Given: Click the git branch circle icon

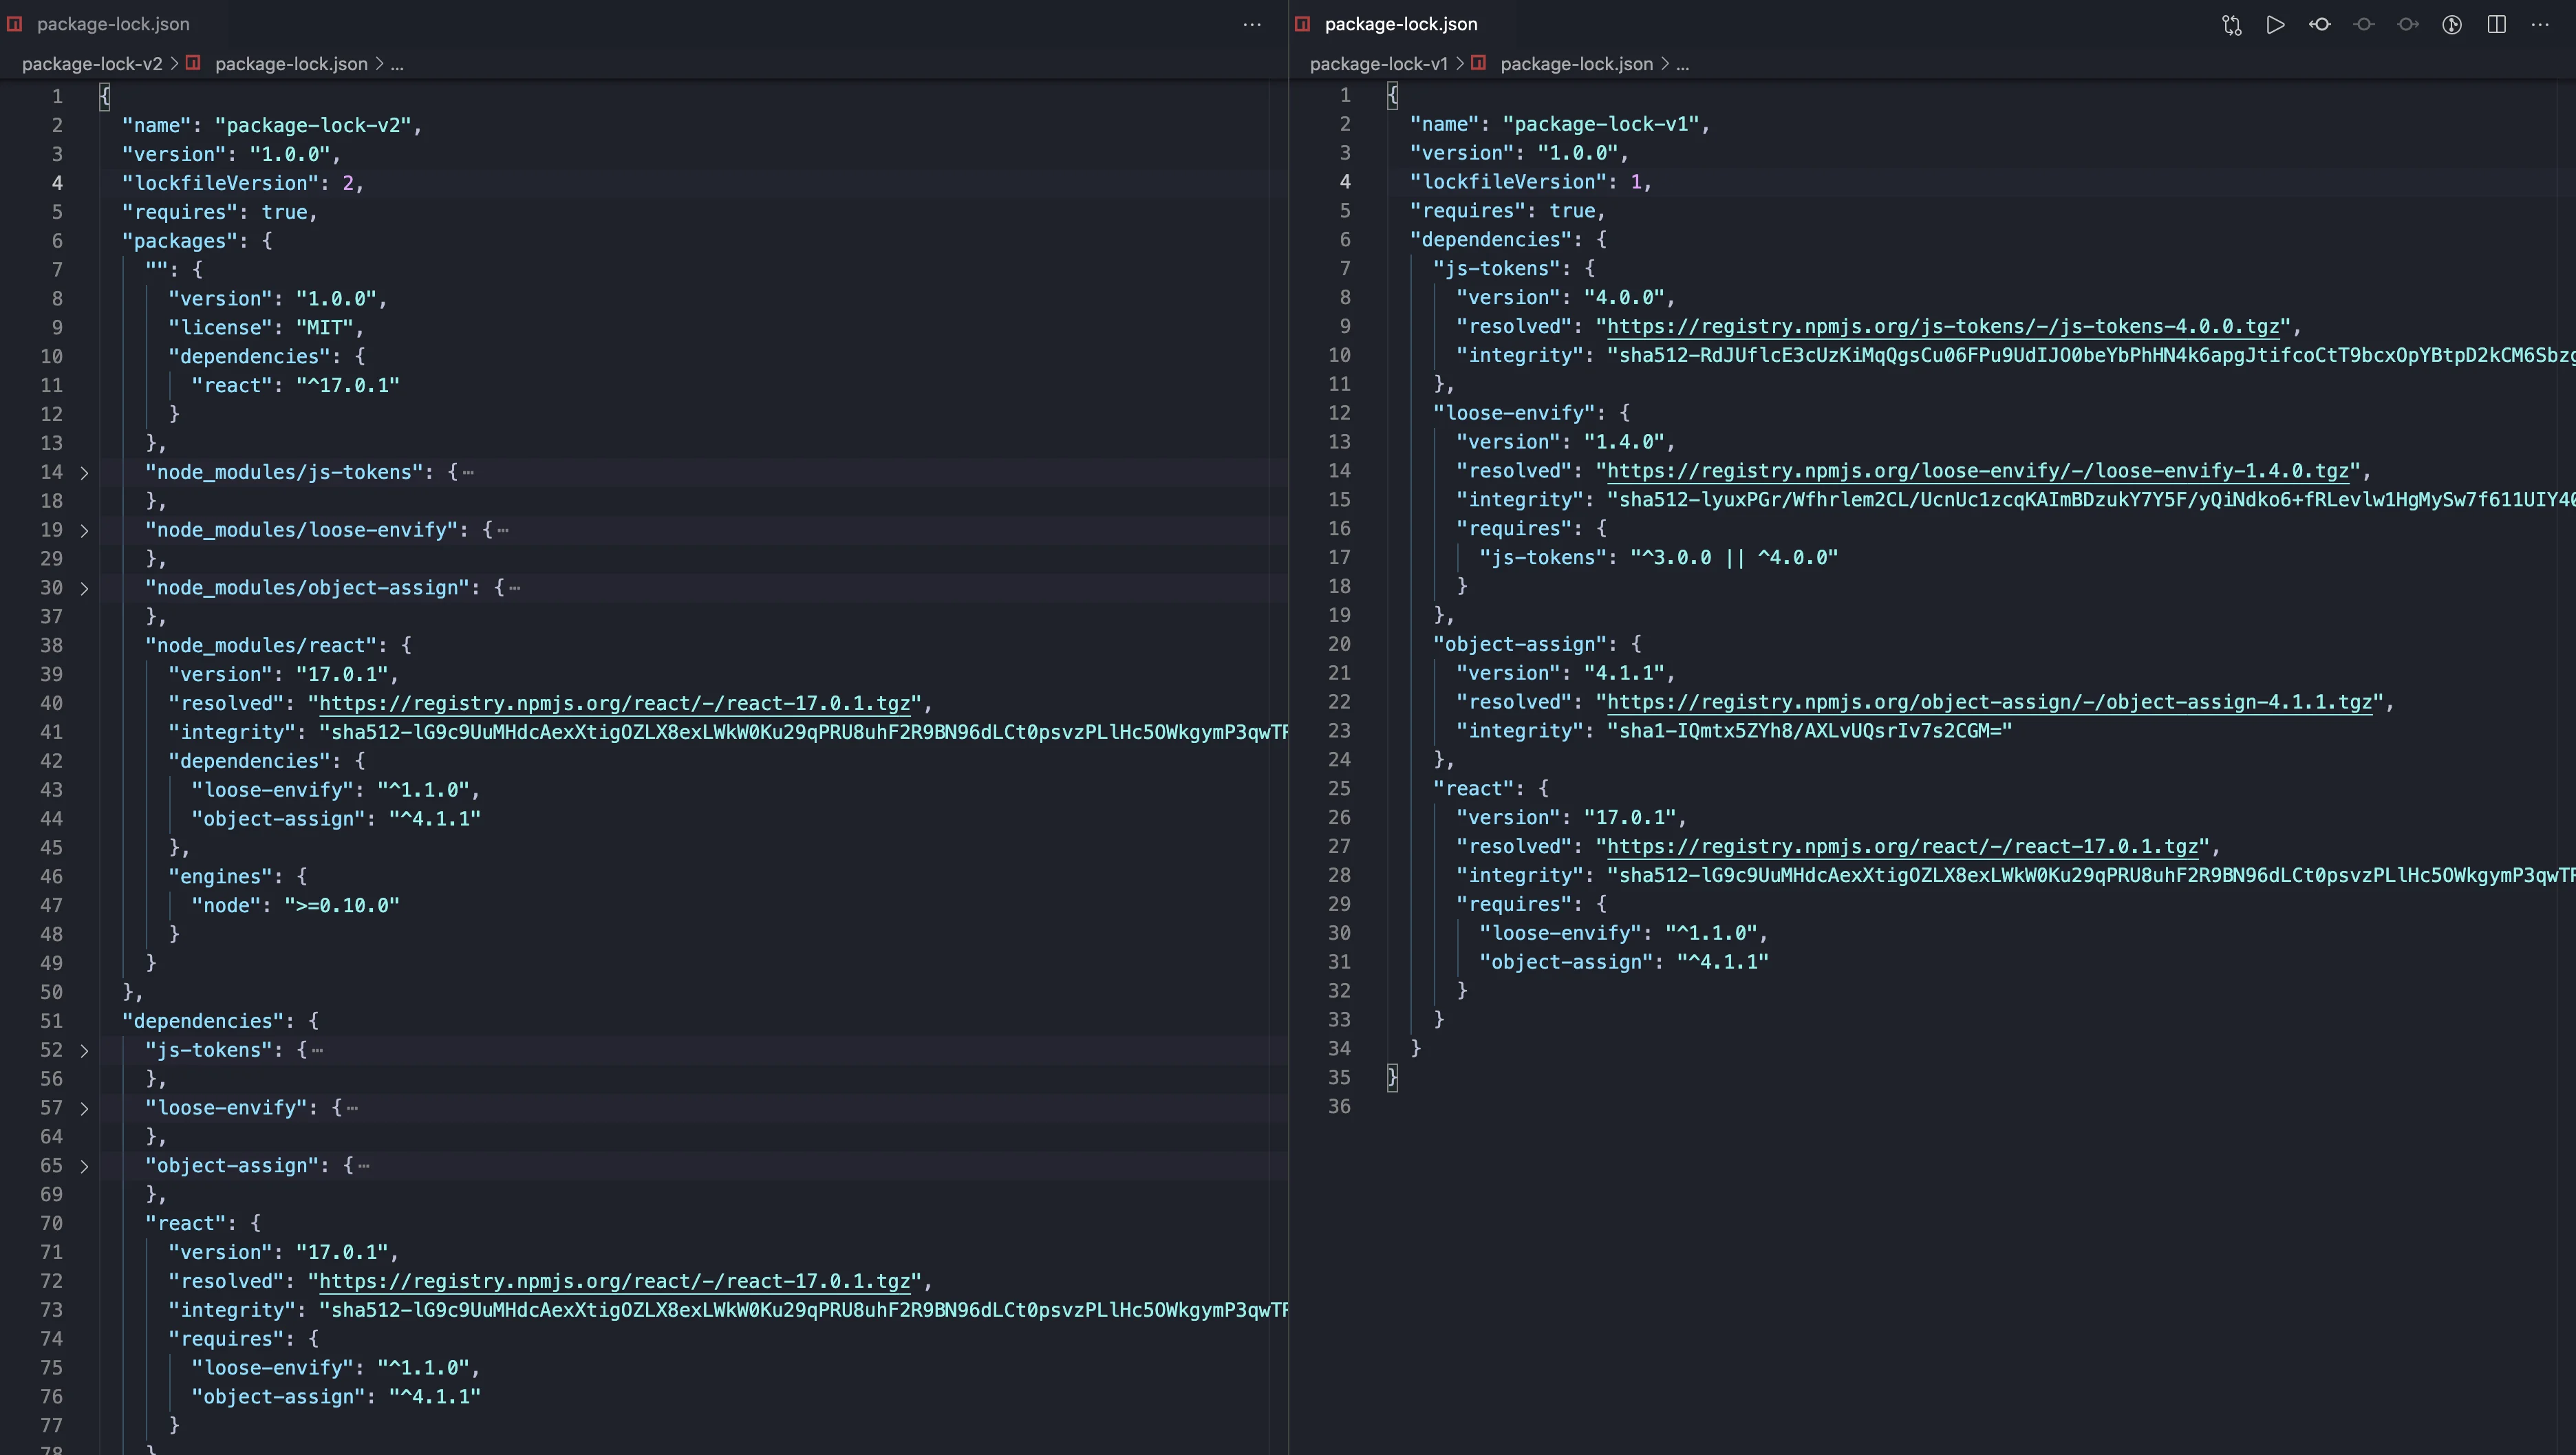Looking at the screenshot, I should [x=2452, y=25].
